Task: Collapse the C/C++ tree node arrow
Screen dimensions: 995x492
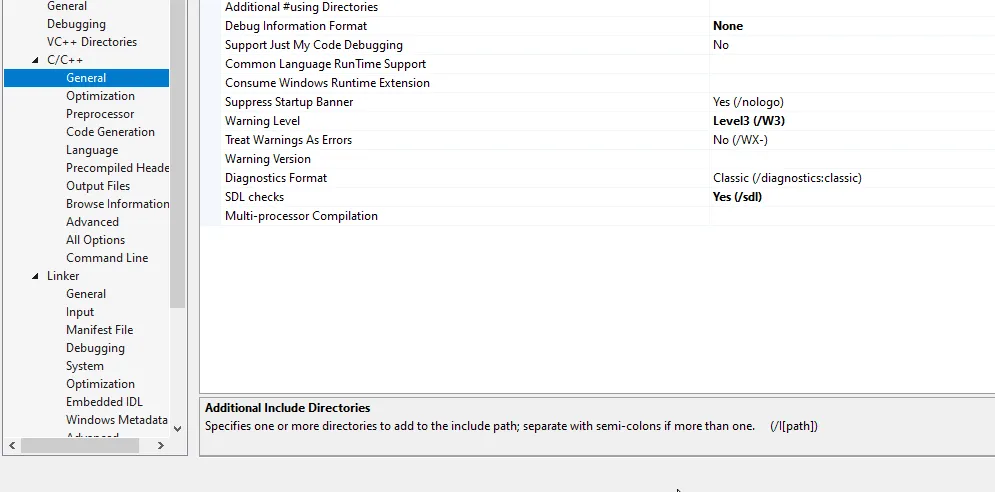Action: click(36, 60)
